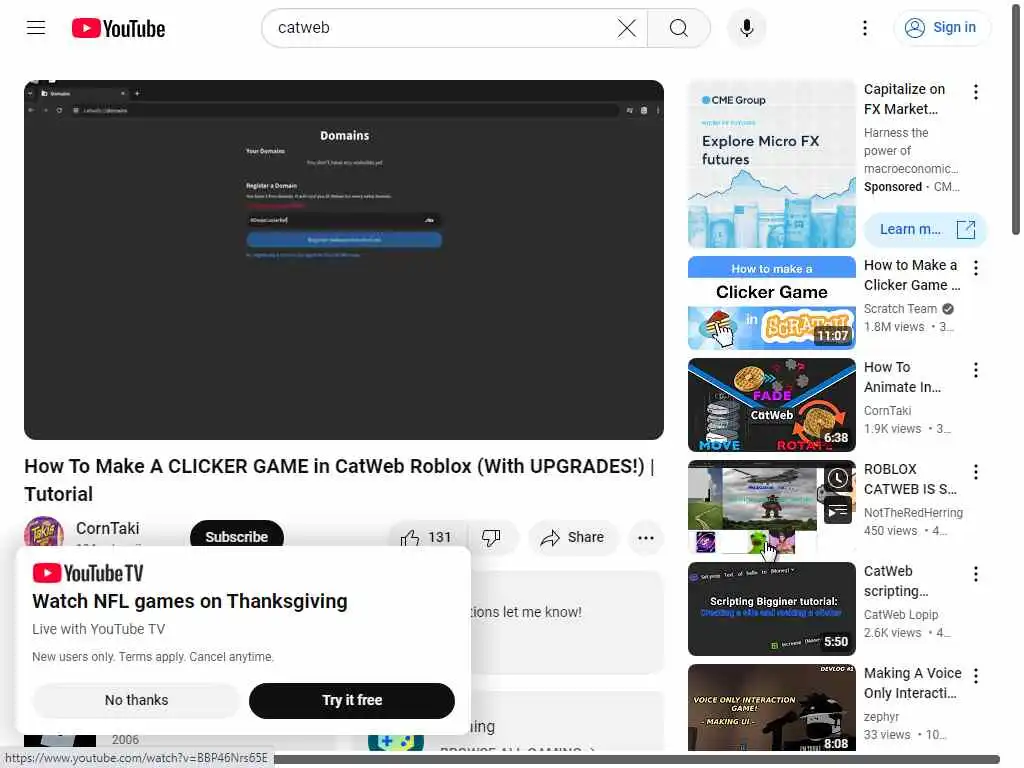
Task: Open options for the Capitalize on FX Market ad
Action: point(976,92)
